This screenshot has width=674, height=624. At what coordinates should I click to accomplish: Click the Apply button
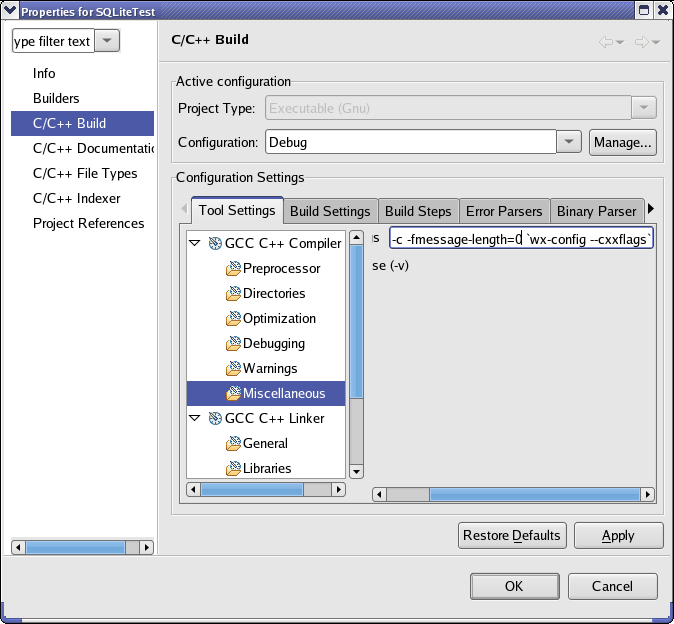tap(619, 535)
